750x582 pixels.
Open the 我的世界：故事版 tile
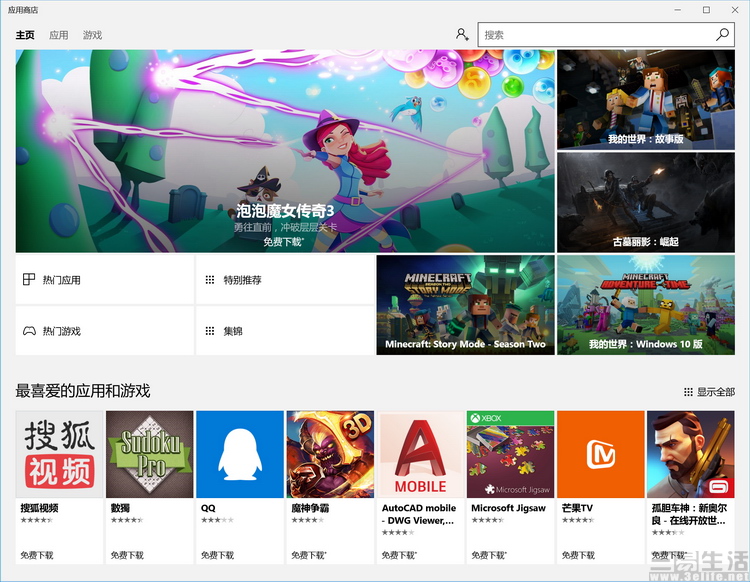(x=646, y=99)
